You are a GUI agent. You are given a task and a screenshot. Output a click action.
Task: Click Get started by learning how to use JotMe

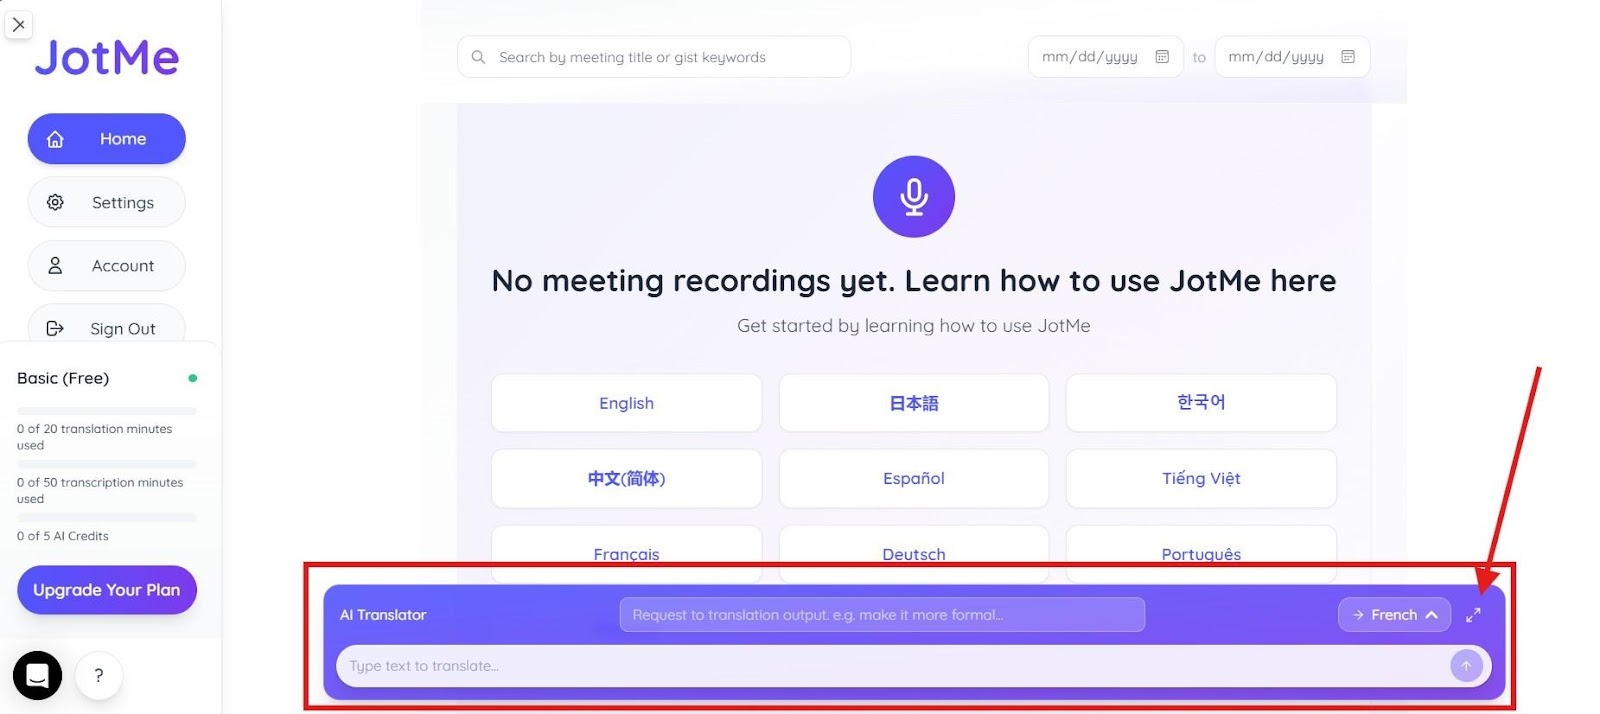914,326
